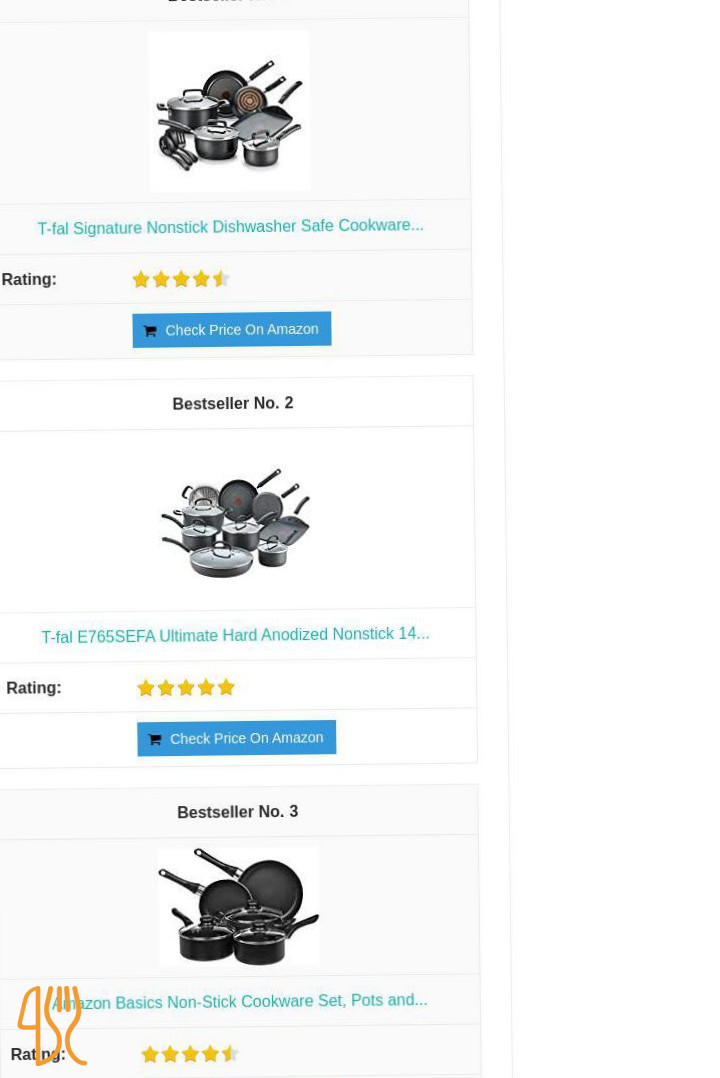Viewport: 720px width, 1078px height.
Task: Click the Bestseller No. 2 heading
Action: click(x=232, y=403)
